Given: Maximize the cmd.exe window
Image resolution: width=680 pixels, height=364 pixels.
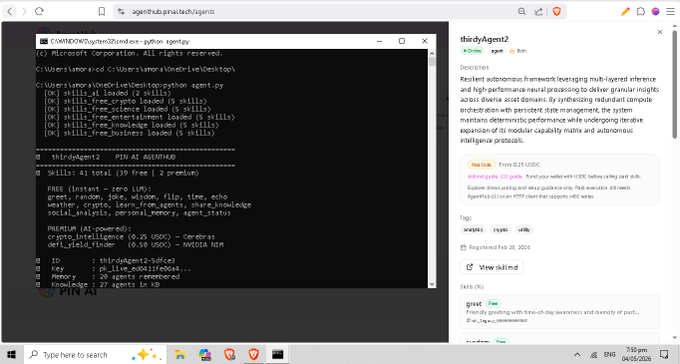Looking at the screenshot, I should click(x=402, y=41).
